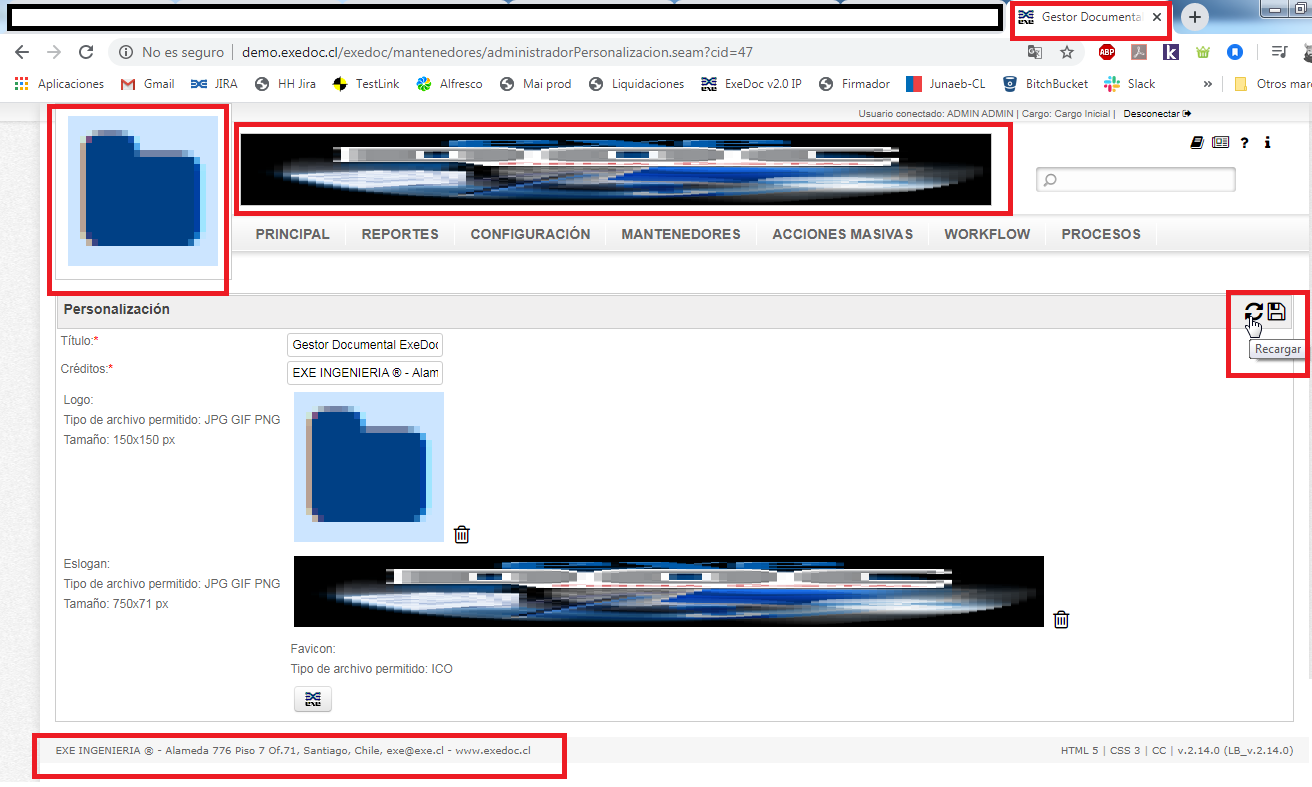Click the browser forward arrow

click(54, 52)
